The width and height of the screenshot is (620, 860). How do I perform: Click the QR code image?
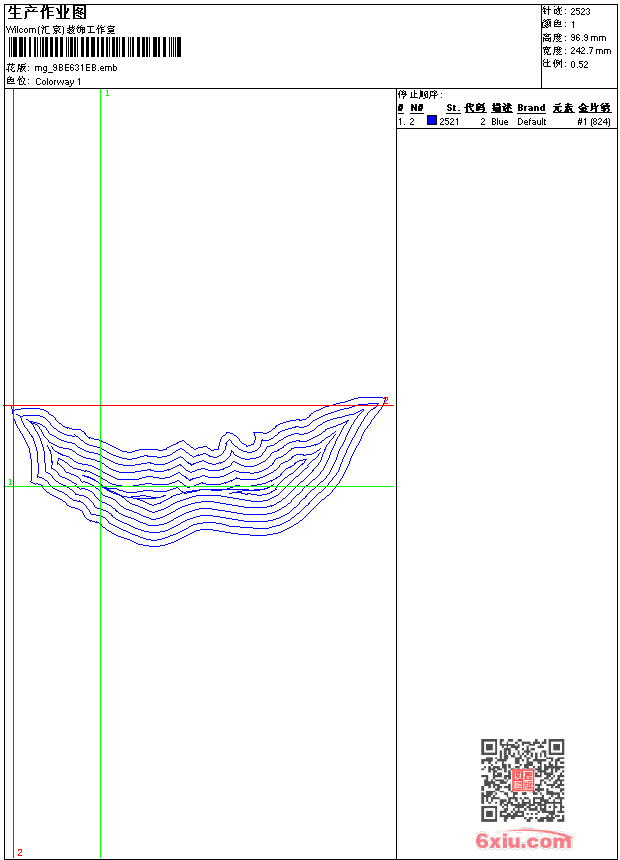point(522,779)
